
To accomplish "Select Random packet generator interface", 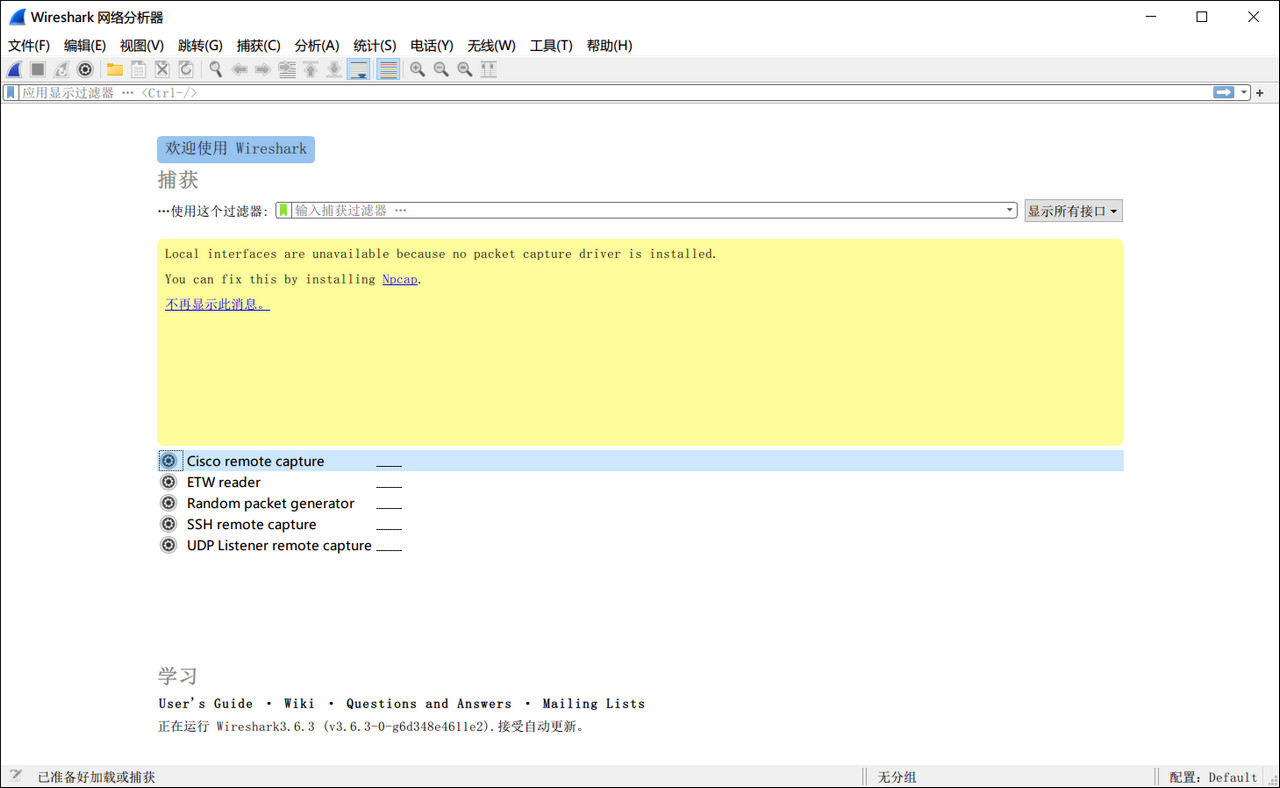I will tap(640, 503).
